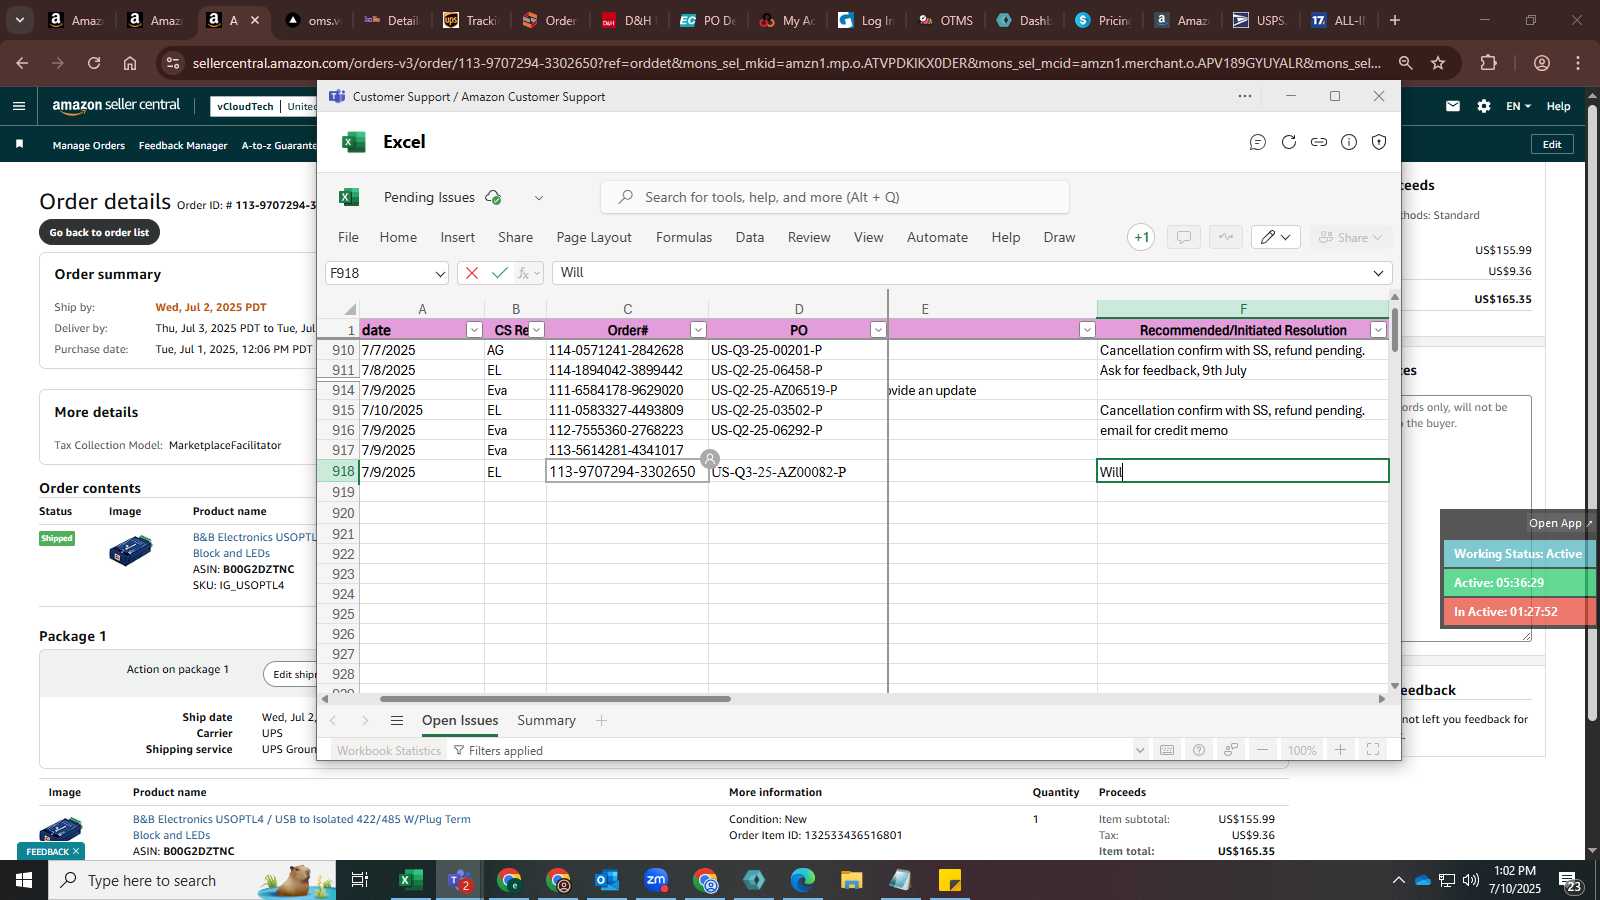The image size is (1600, 900).
Task: Select PO cell US-Q2-25-06292-P
Action: click(798, 430)
